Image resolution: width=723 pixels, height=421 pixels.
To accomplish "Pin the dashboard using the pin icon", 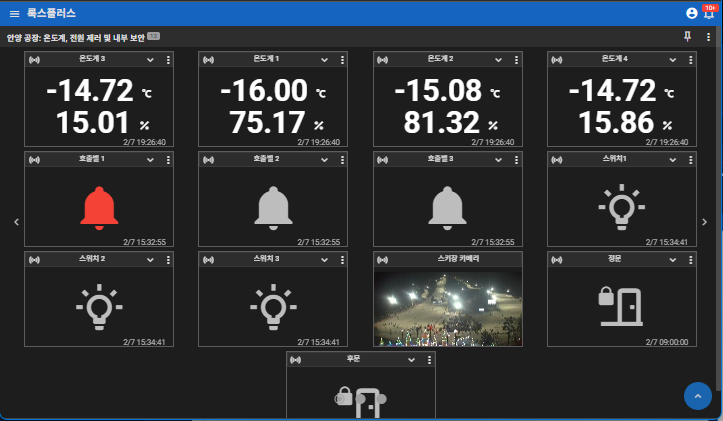I will click(x=686, y=37).
